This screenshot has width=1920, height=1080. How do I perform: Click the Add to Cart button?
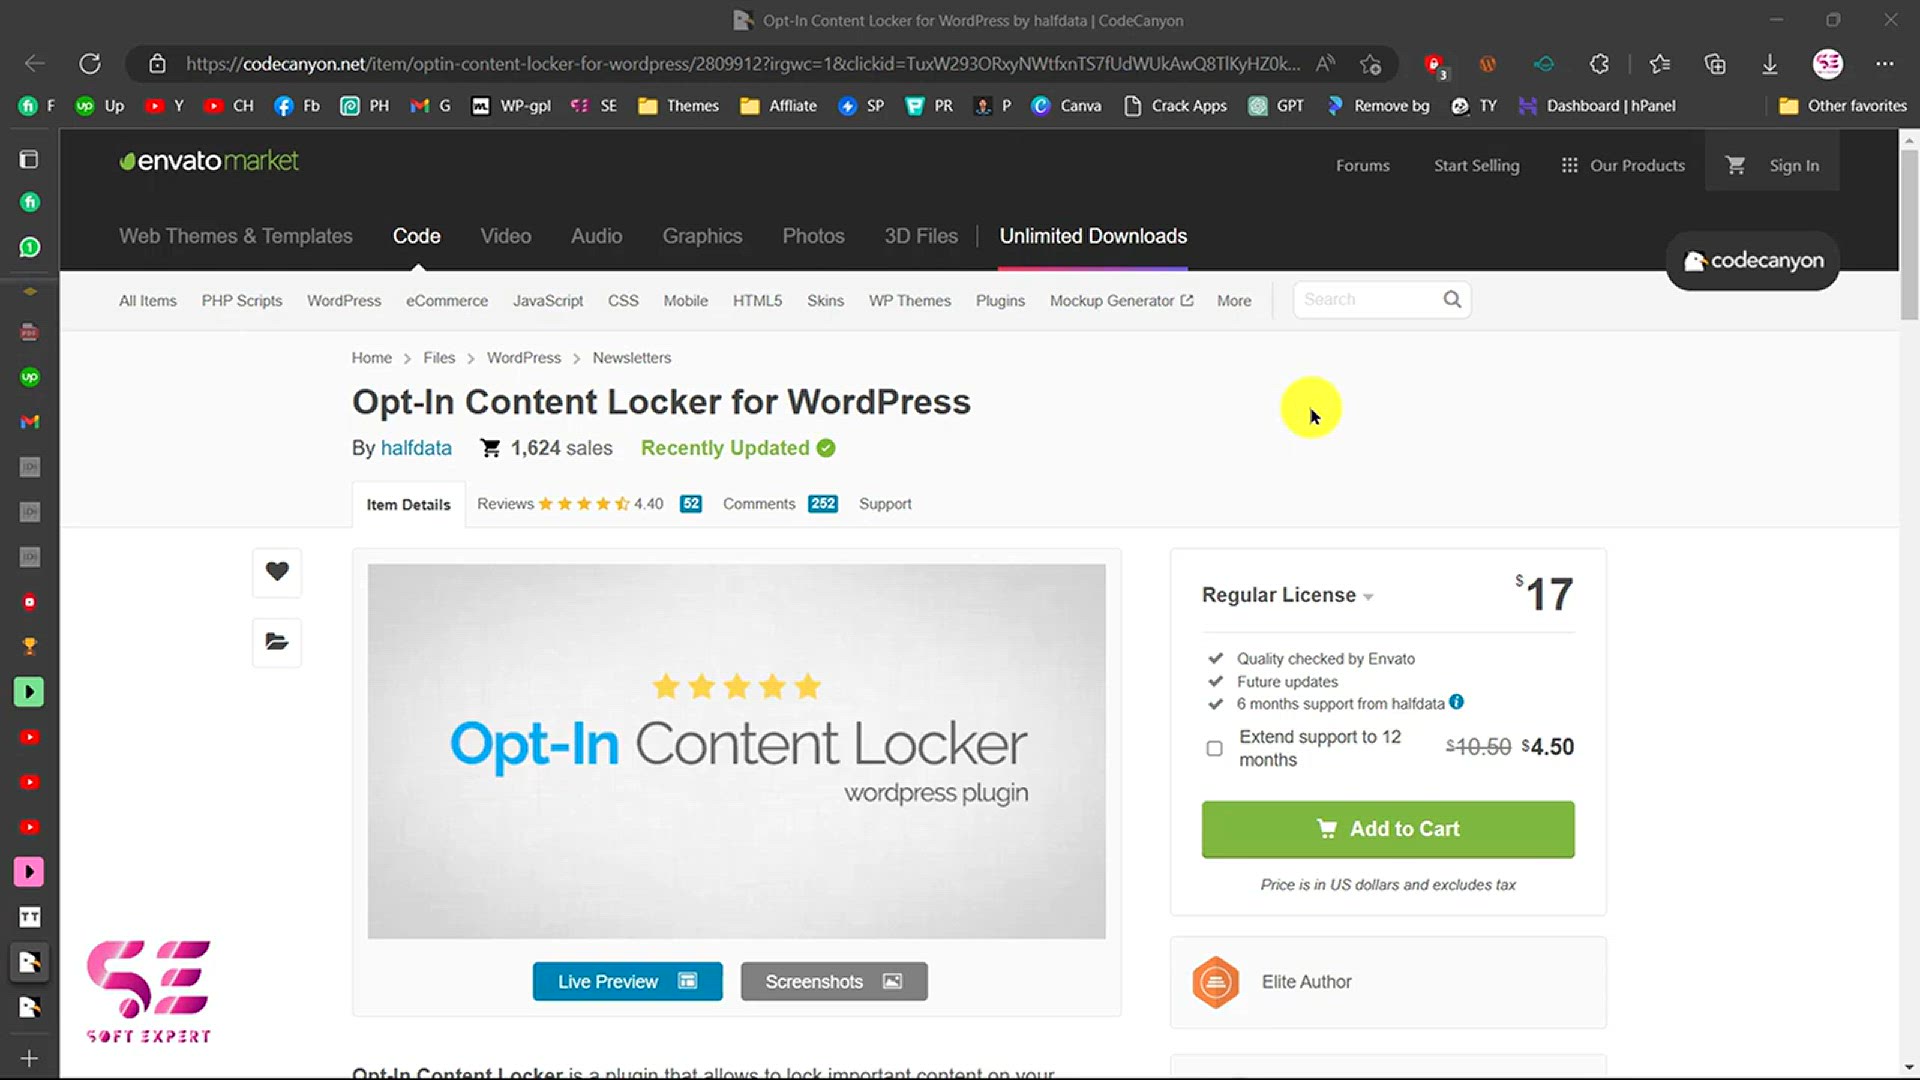click(x=1388, y=829)
